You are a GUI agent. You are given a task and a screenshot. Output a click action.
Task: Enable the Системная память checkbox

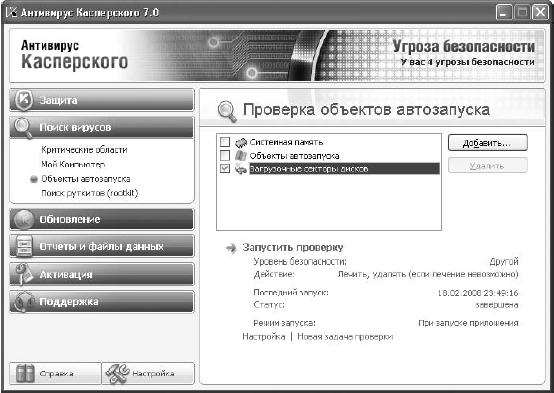225,142
